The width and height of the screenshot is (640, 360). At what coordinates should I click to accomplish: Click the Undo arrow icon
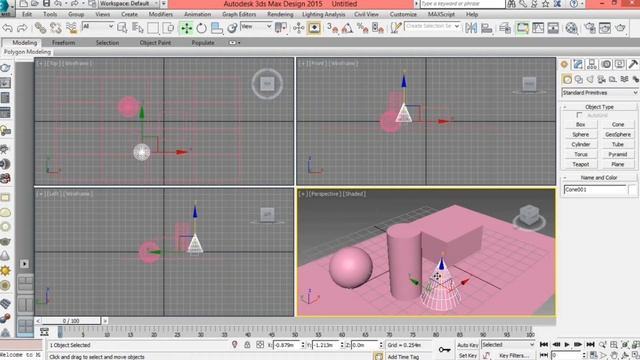tap(7, 28)
